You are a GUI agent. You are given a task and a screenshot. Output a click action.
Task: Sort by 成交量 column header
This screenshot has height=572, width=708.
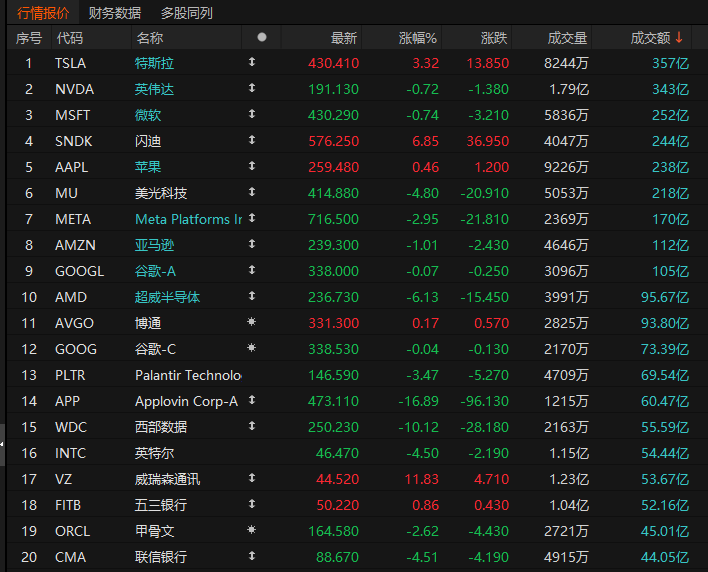[567, 38]
